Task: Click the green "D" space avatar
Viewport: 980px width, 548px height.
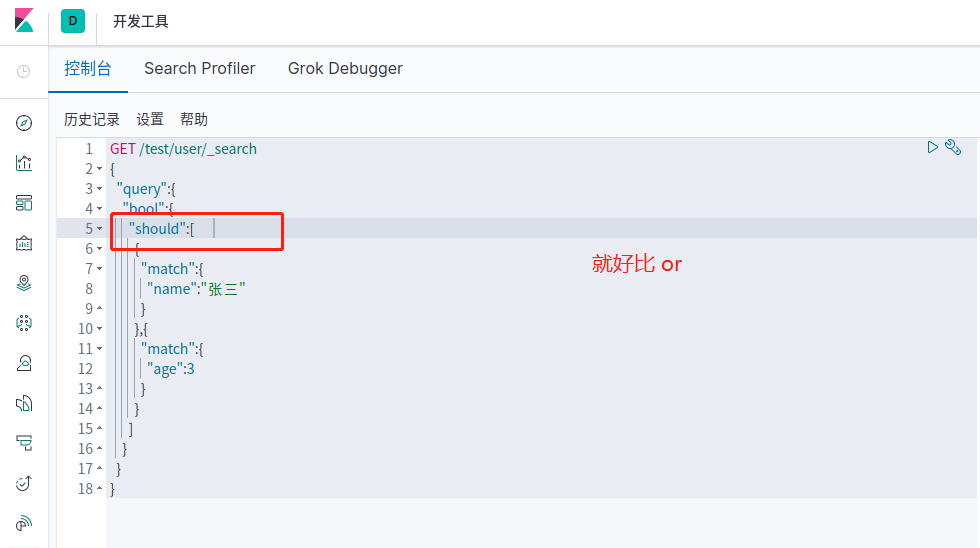Action: [73, 21]
